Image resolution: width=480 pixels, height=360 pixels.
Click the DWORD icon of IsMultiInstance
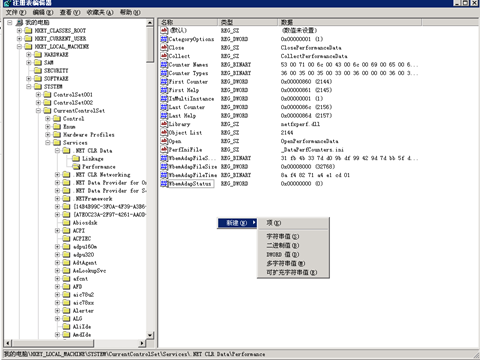[164, 99]
